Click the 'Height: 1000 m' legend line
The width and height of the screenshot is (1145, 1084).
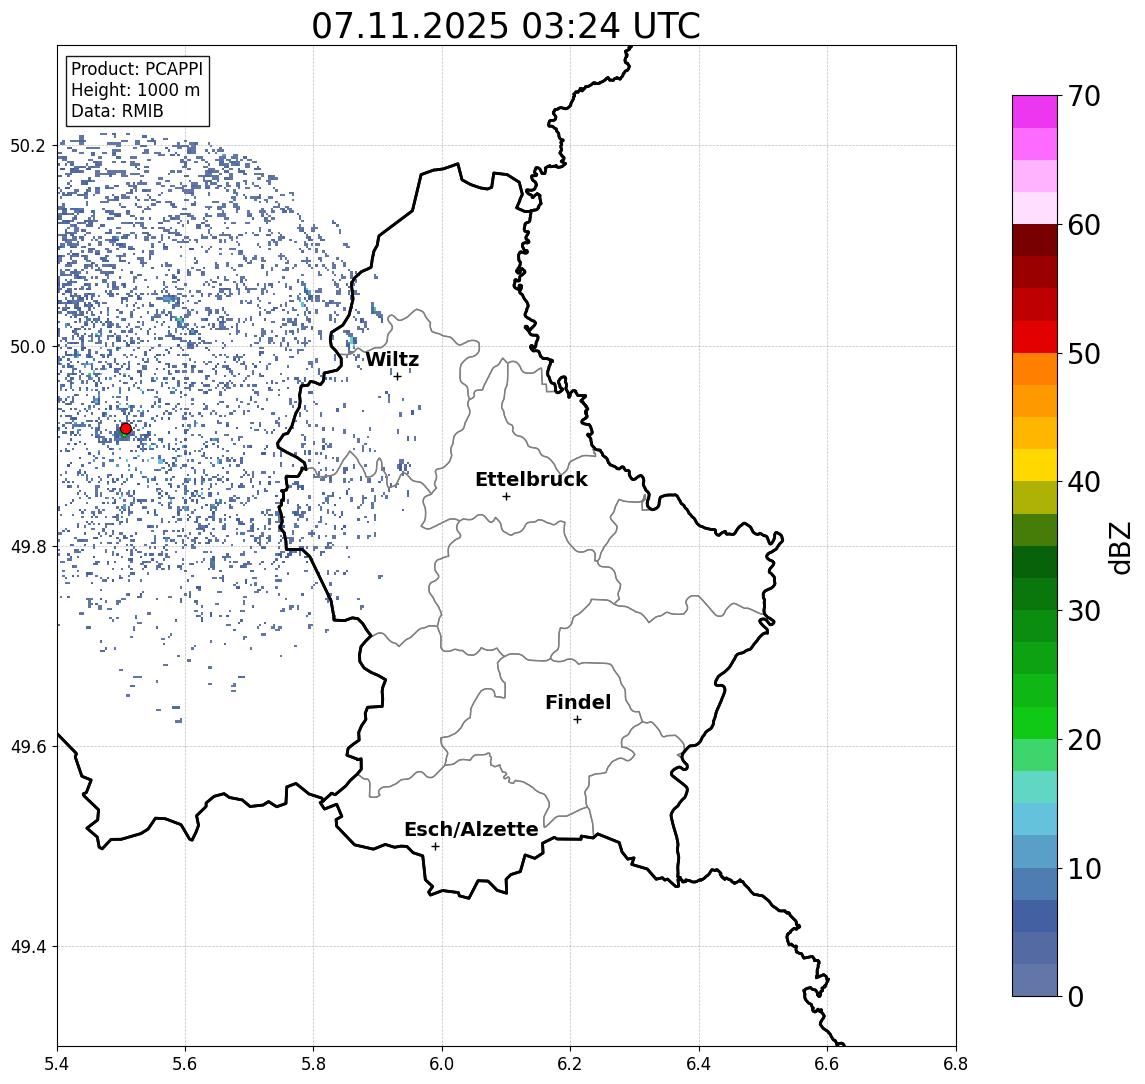pyautogui.click(x=135, y=91)
